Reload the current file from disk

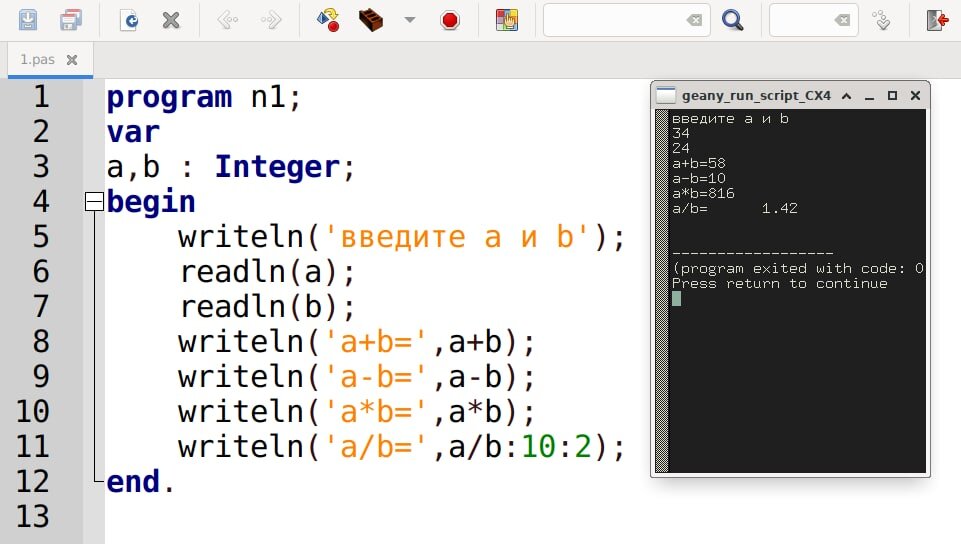pos(129,20)
